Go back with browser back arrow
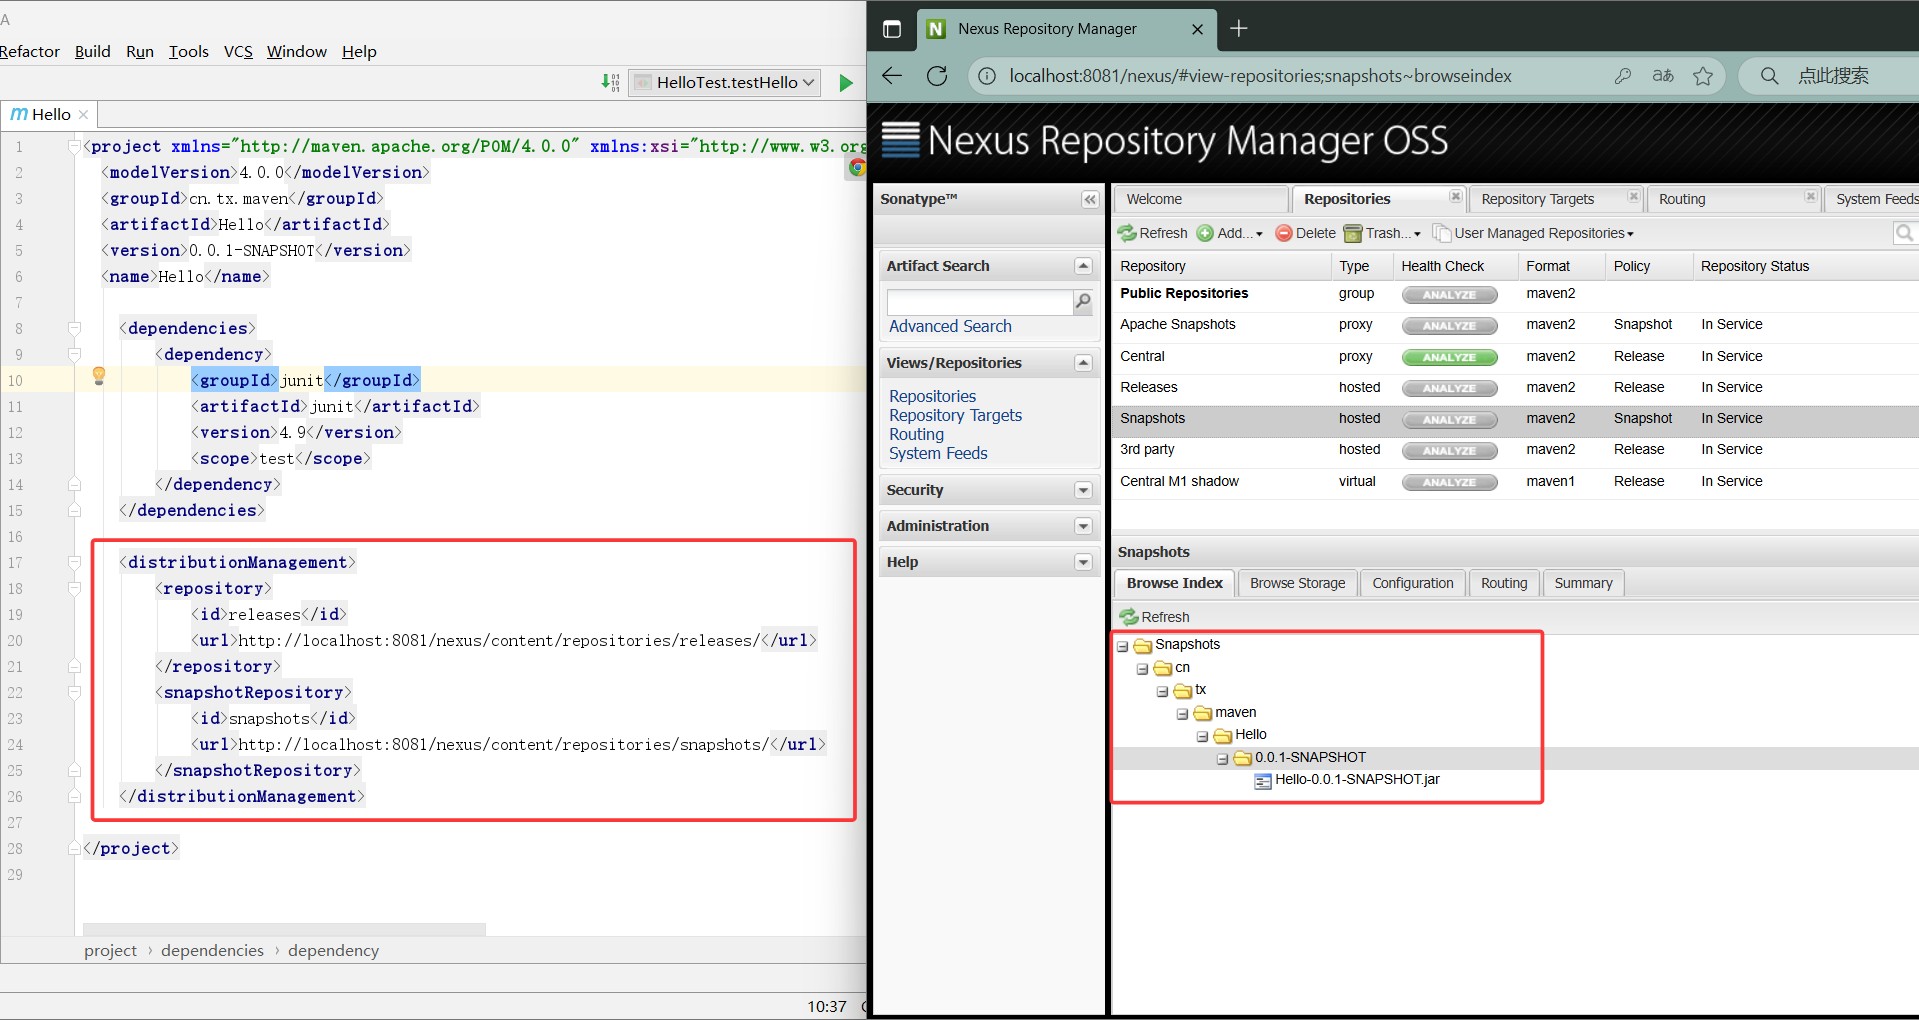This screenshot has height=1020, width=1919. pos(892,76)
